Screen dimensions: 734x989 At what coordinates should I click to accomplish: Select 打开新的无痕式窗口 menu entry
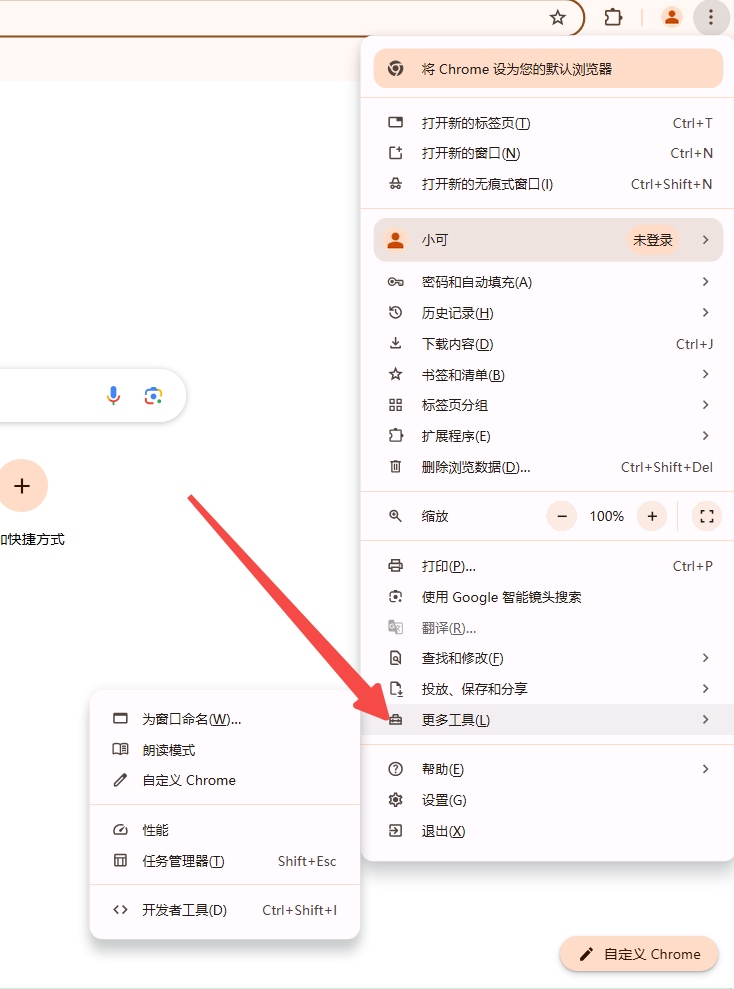(x=547, y=184)
